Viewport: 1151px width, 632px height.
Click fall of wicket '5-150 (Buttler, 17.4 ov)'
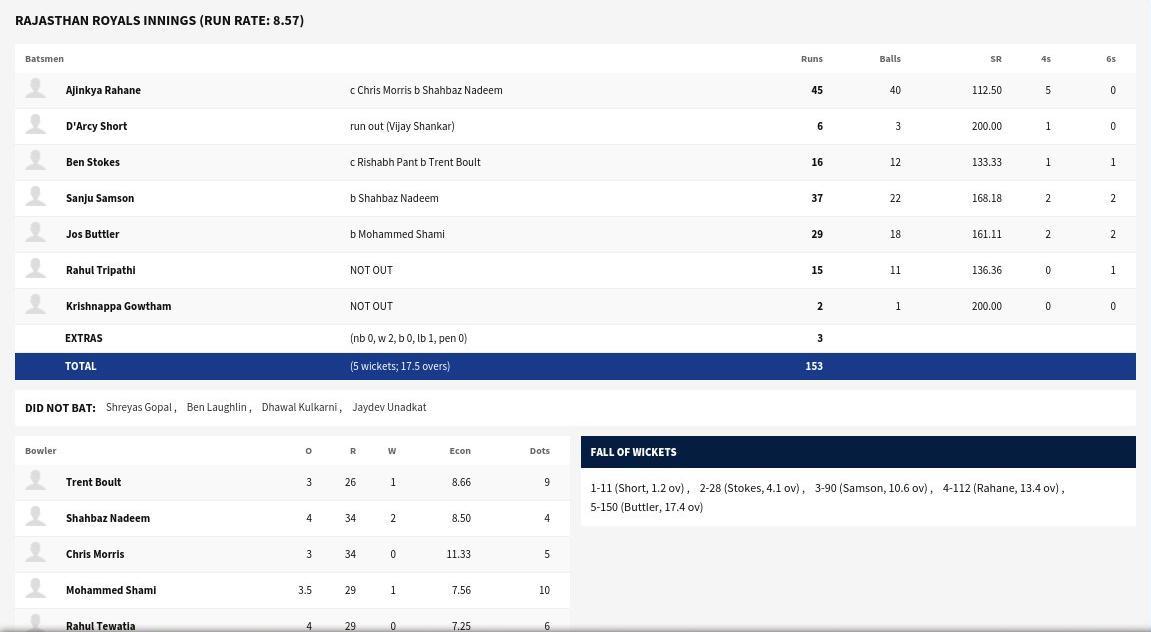pos(647,507)
